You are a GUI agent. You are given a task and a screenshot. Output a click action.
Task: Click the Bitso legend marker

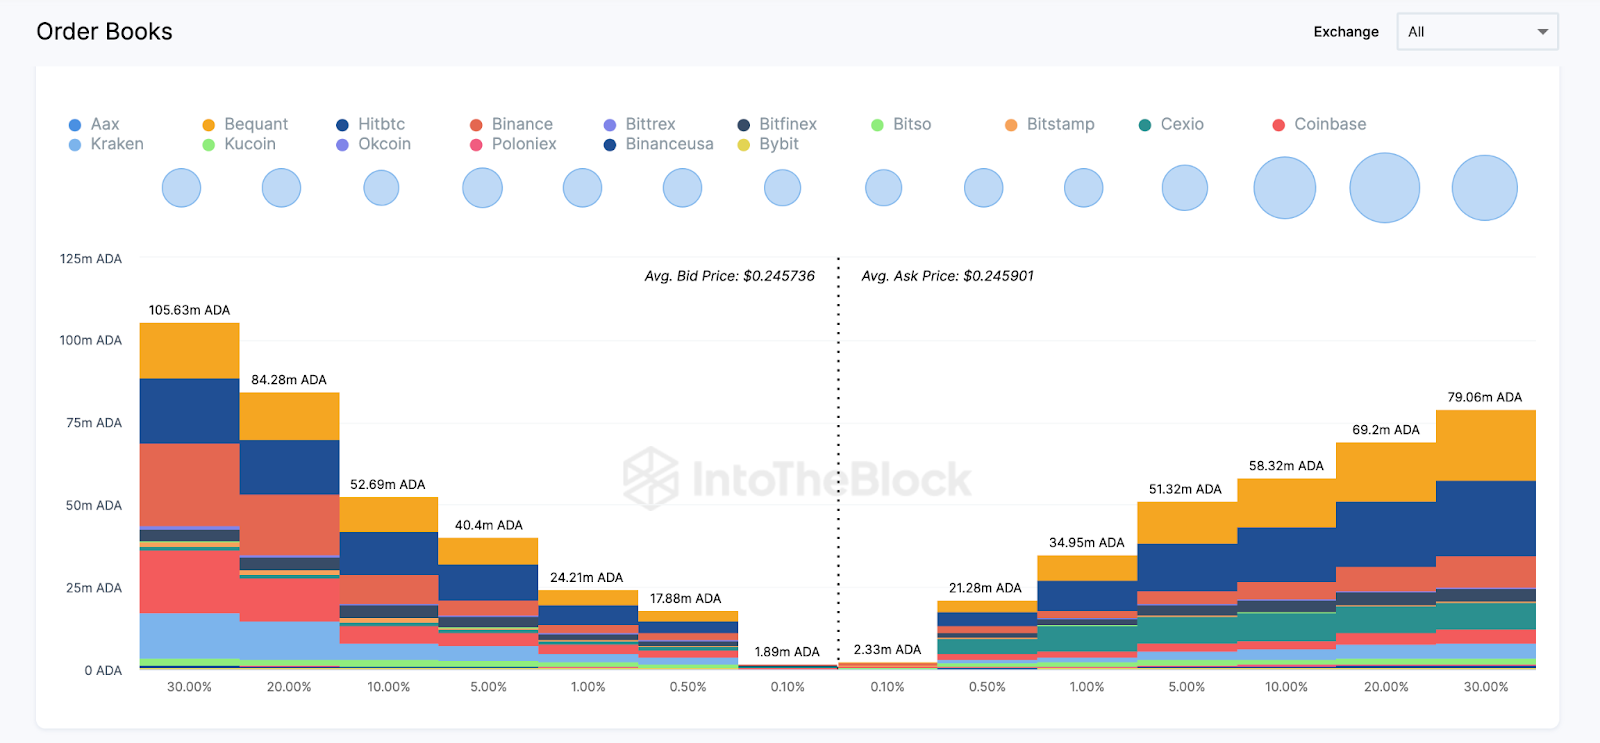click(x=877, y=125)
